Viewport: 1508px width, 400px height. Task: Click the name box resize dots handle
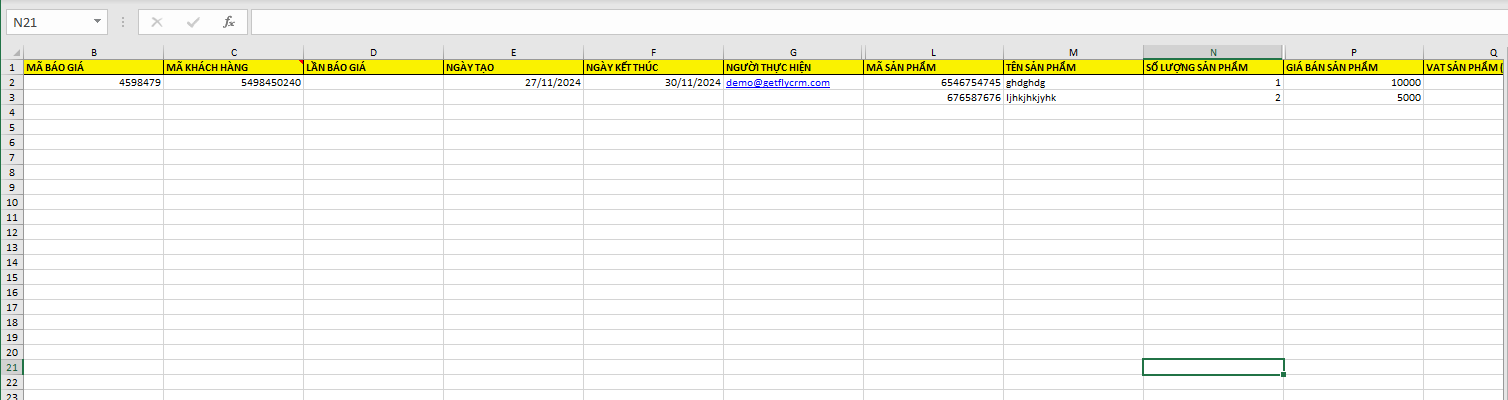pyautogui.click(x=122, y=21)
